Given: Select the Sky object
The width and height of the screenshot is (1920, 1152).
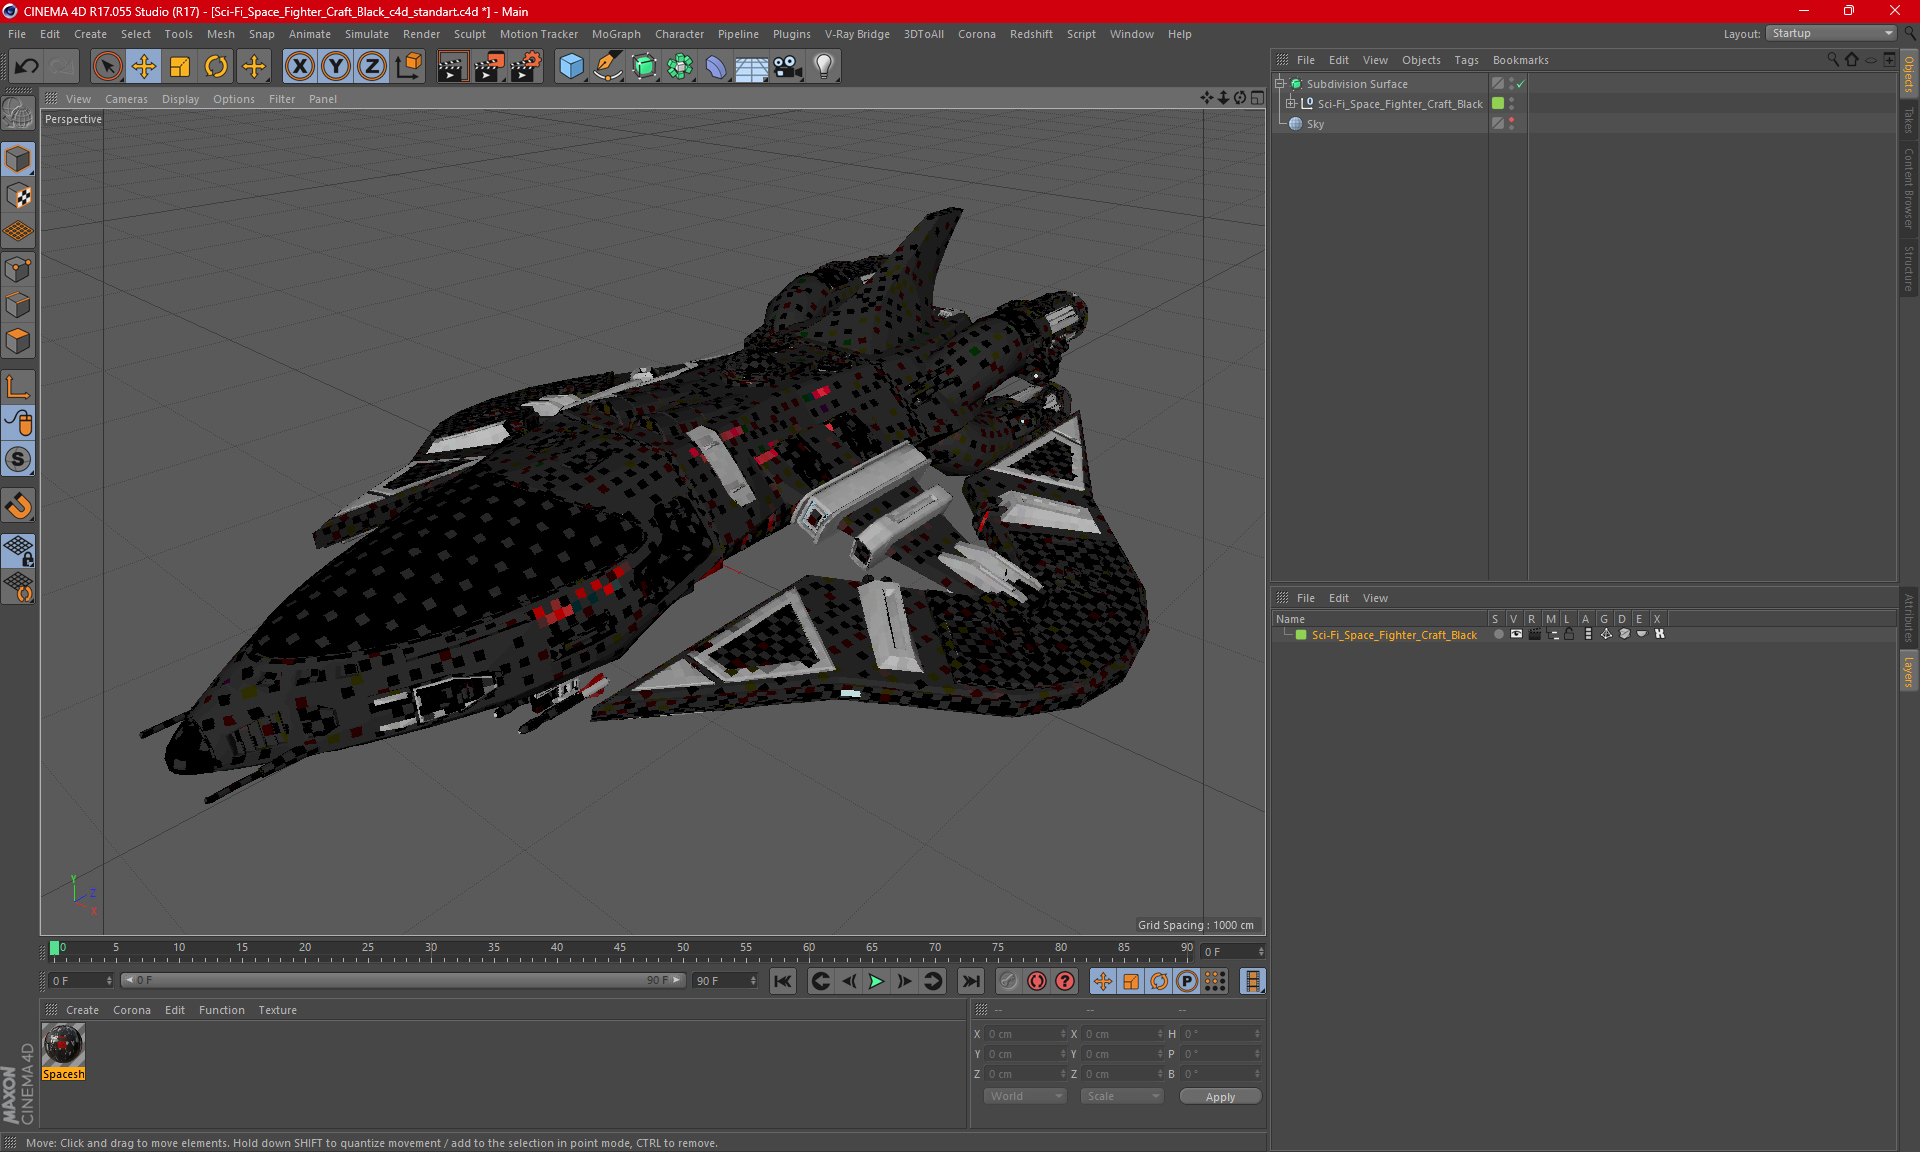Looking at the screenshot, I should click(x=1315, y=124).
